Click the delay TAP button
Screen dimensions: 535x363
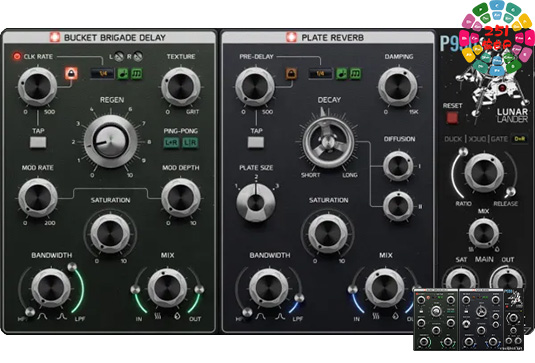point(38,142)
